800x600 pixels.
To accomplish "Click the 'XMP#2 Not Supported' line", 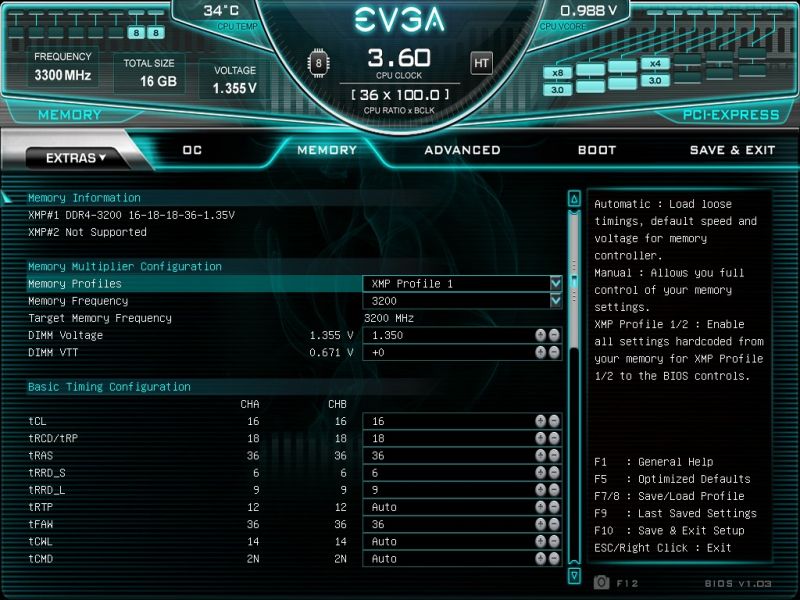I will [x=87, y=232].
